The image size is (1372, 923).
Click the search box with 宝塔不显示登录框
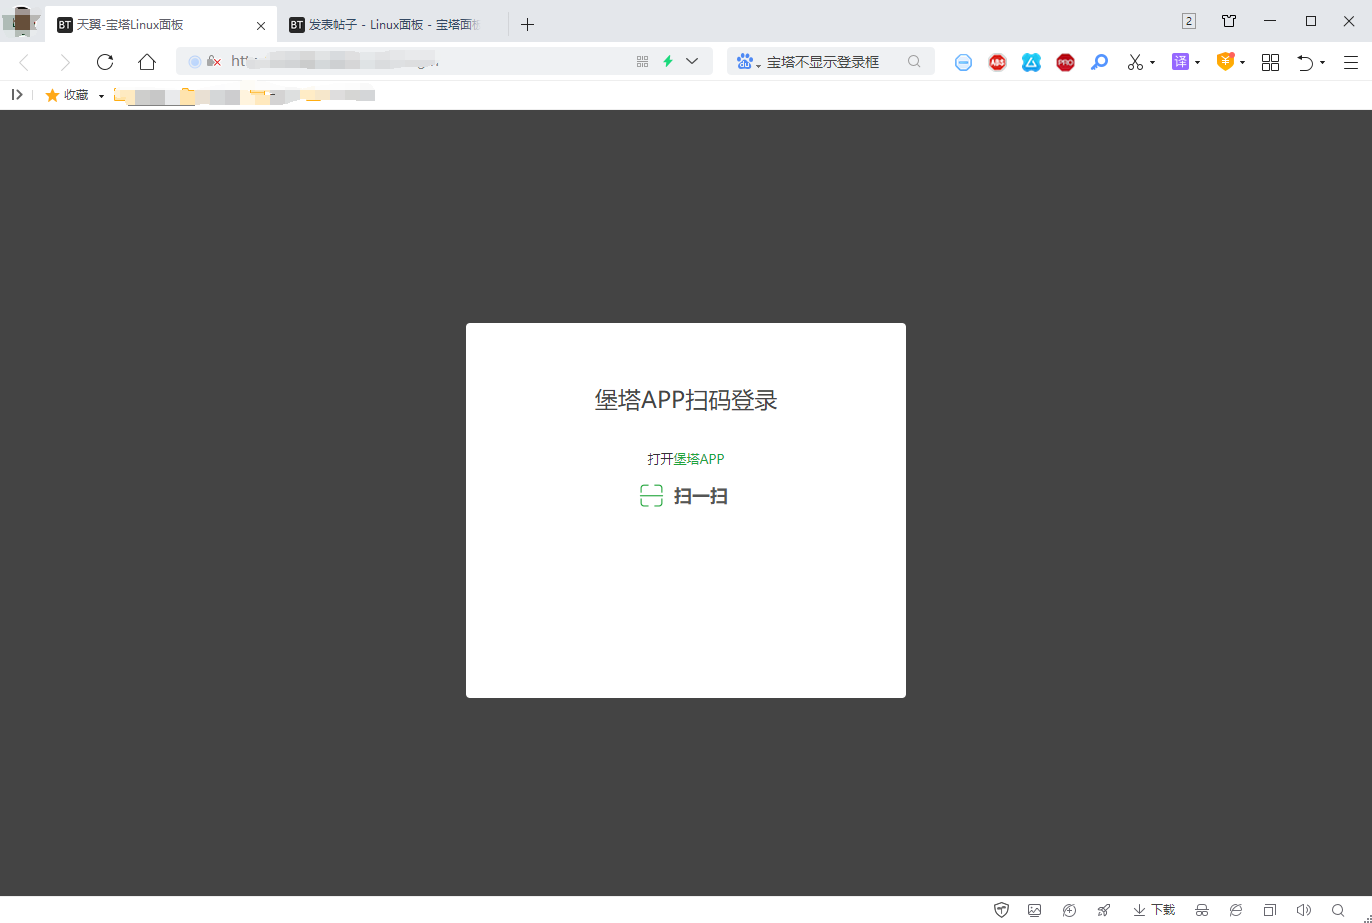(831, 62)
